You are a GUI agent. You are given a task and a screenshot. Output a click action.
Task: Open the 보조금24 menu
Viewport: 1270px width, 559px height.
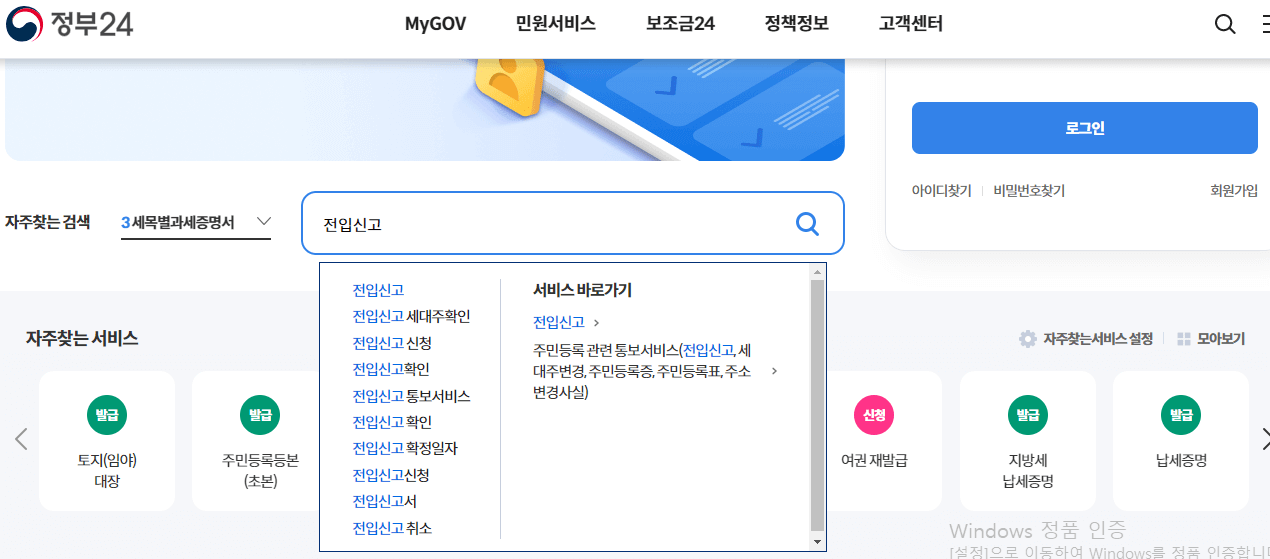pos(680,24)
